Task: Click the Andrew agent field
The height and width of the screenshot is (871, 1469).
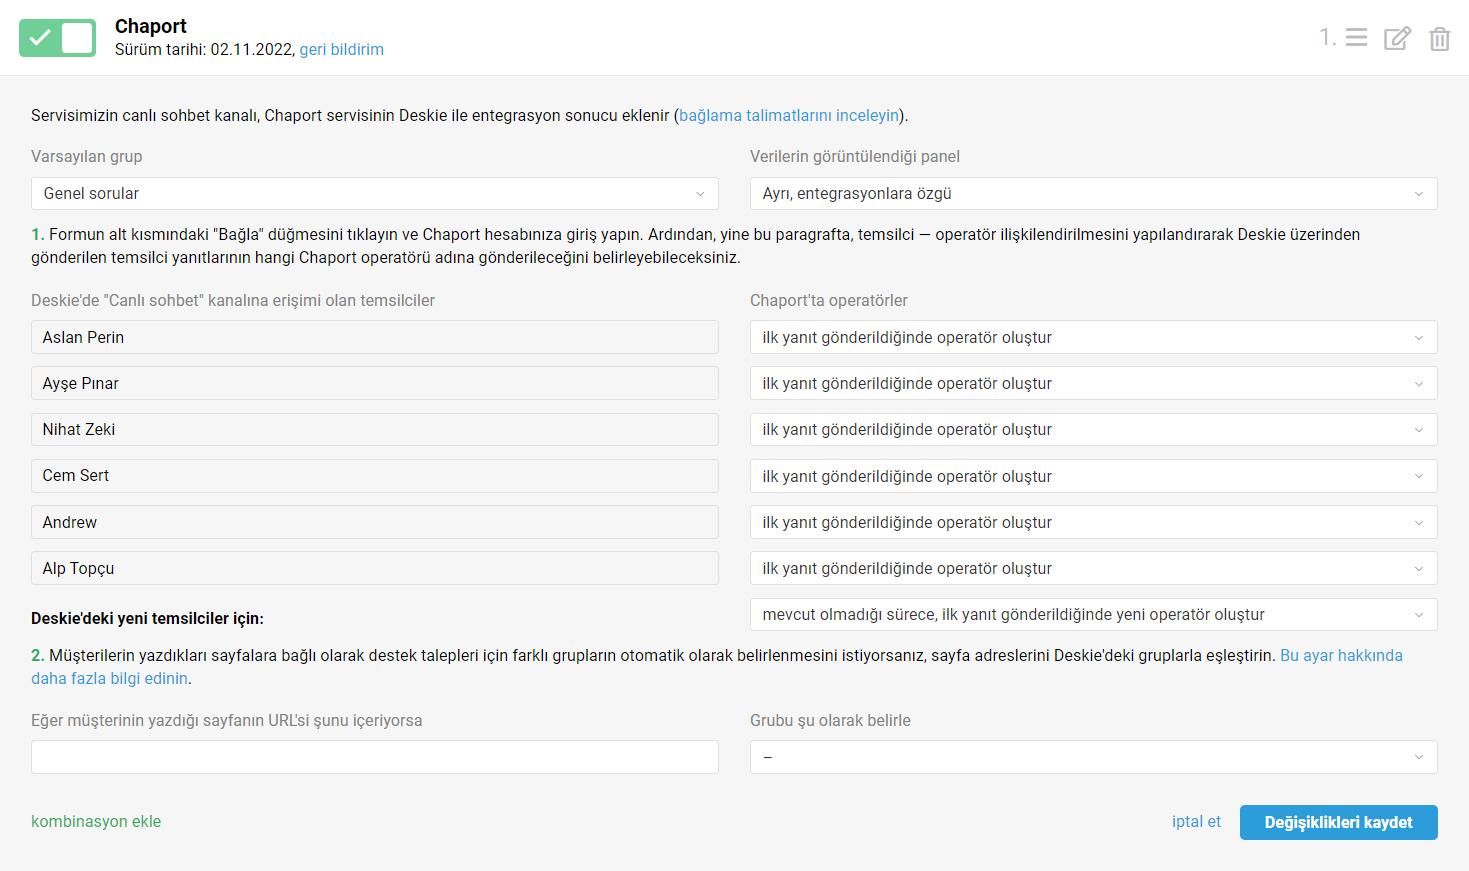Action: (x=375, y=522)
